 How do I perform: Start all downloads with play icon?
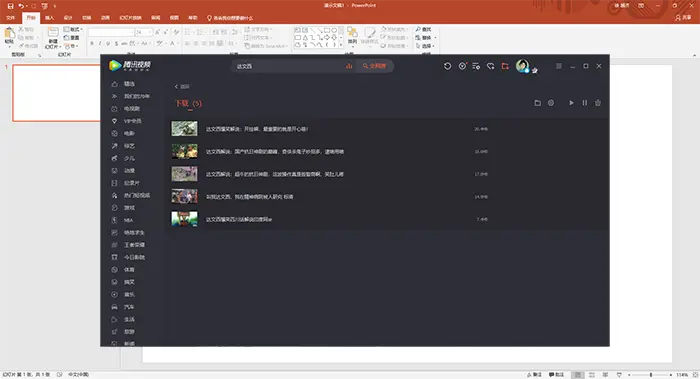[571, 103]
